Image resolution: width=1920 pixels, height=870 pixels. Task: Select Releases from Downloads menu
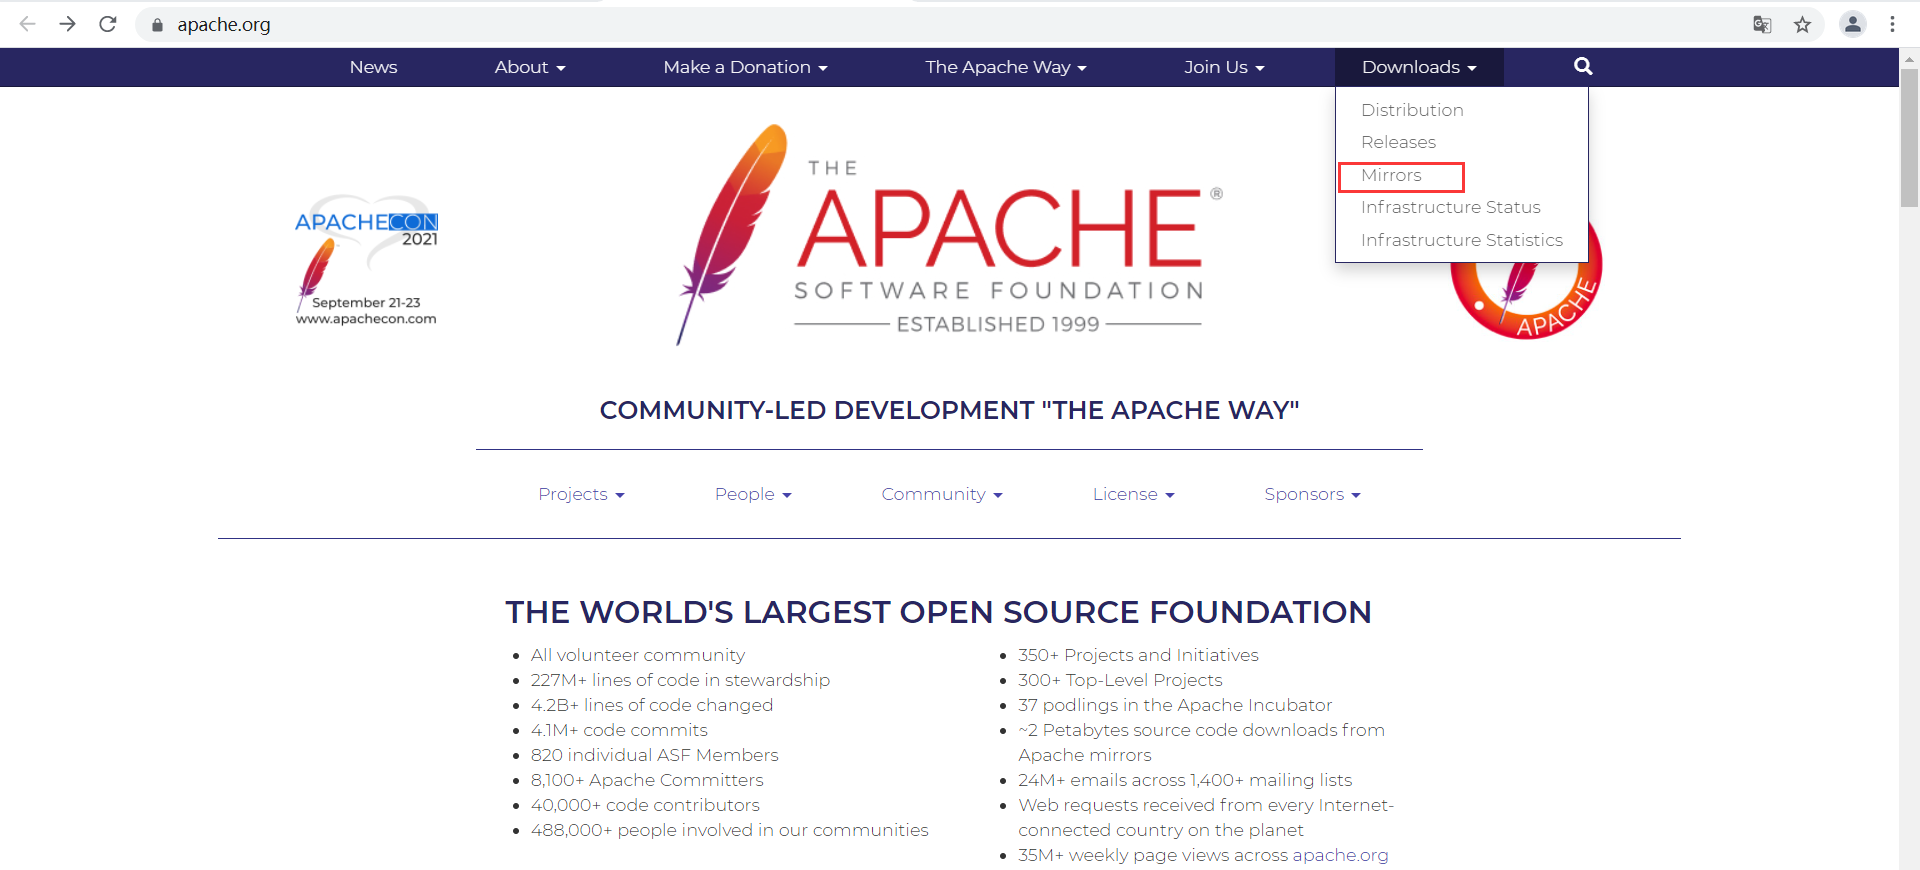coord(1398,142)
